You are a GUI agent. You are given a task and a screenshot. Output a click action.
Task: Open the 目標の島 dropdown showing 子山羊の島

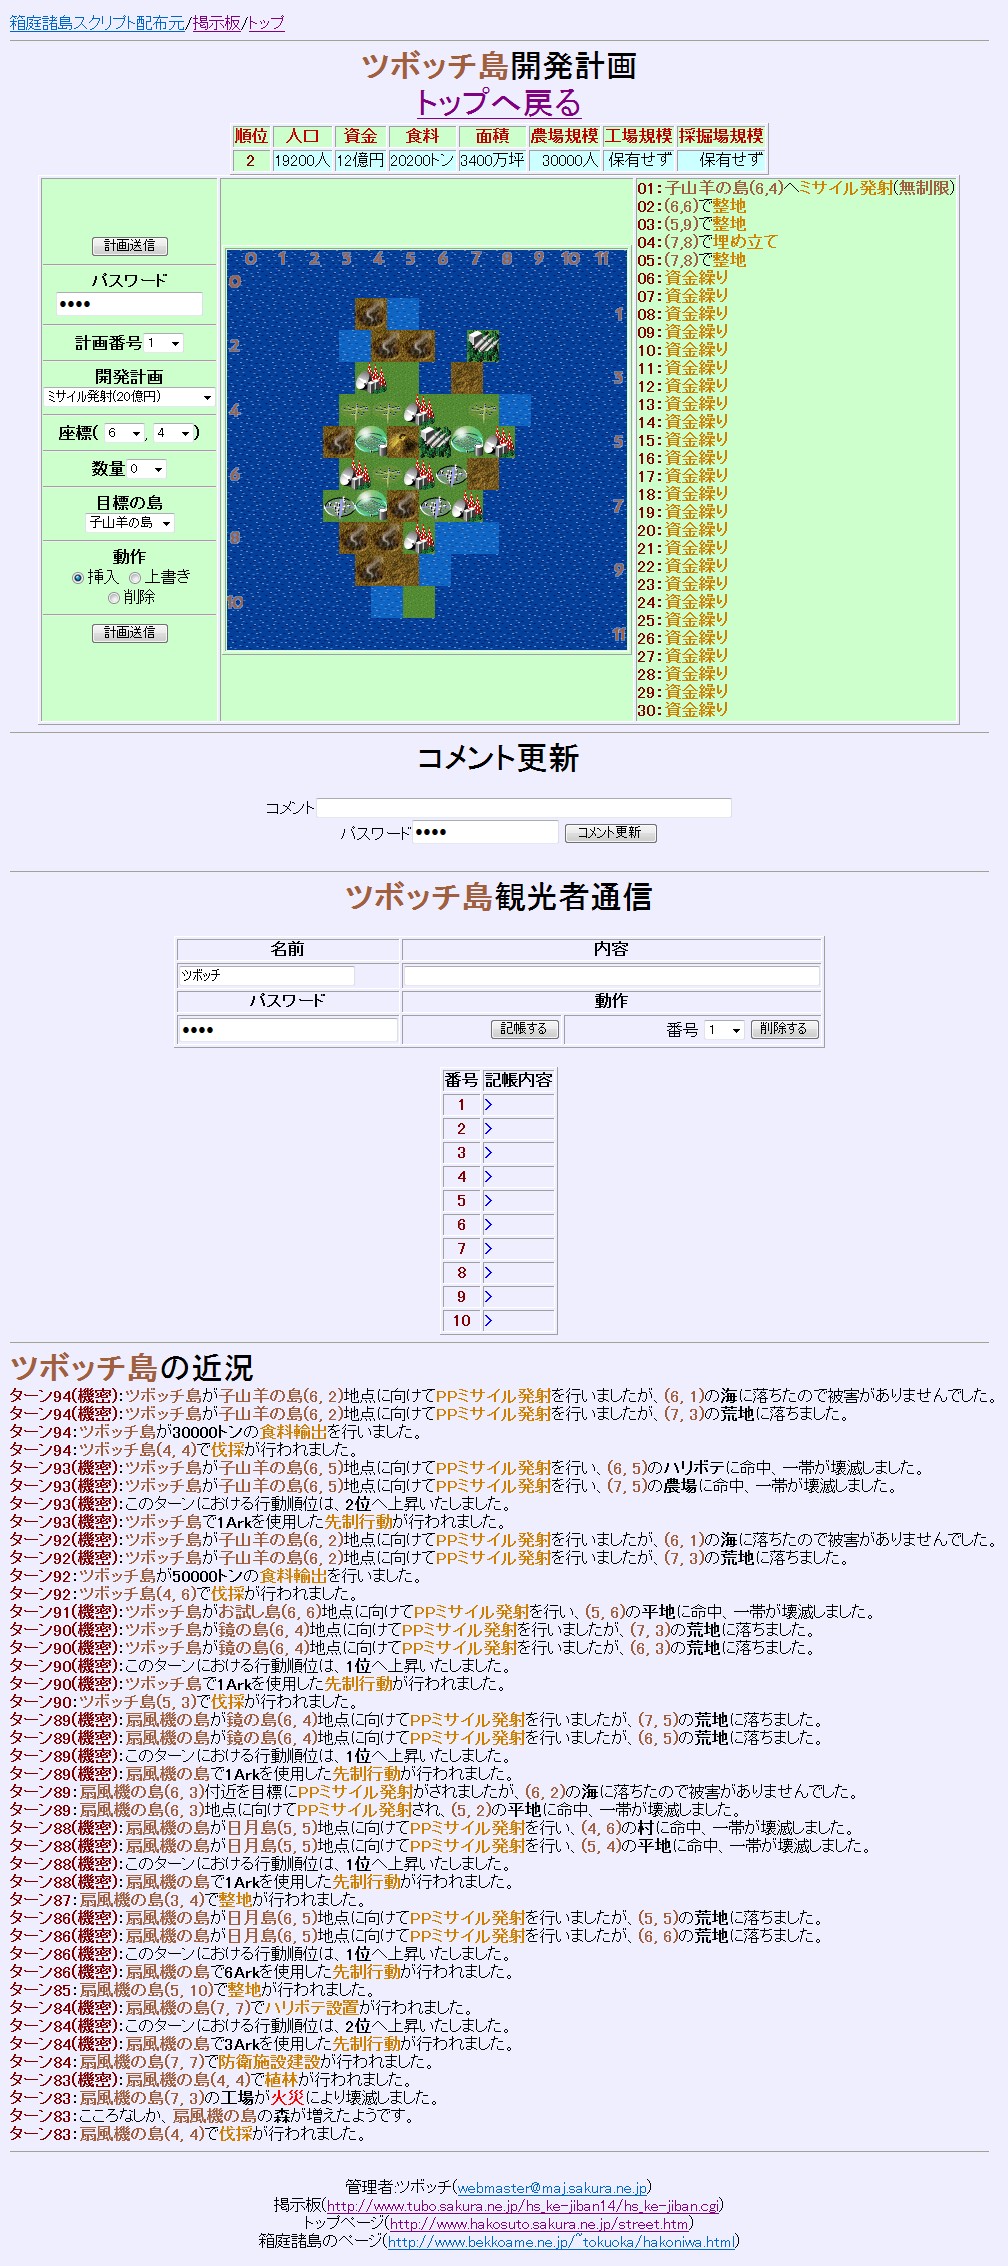(x=130, y=523)
